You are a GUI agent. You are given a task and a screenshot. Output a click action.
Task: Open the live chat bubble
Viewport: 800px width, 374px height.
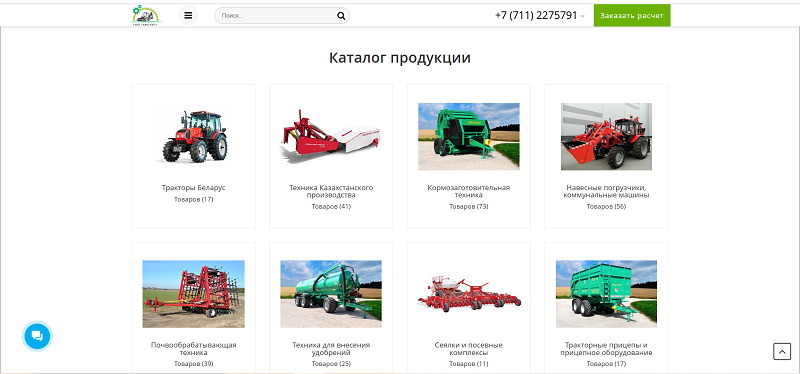click(37, 336)
